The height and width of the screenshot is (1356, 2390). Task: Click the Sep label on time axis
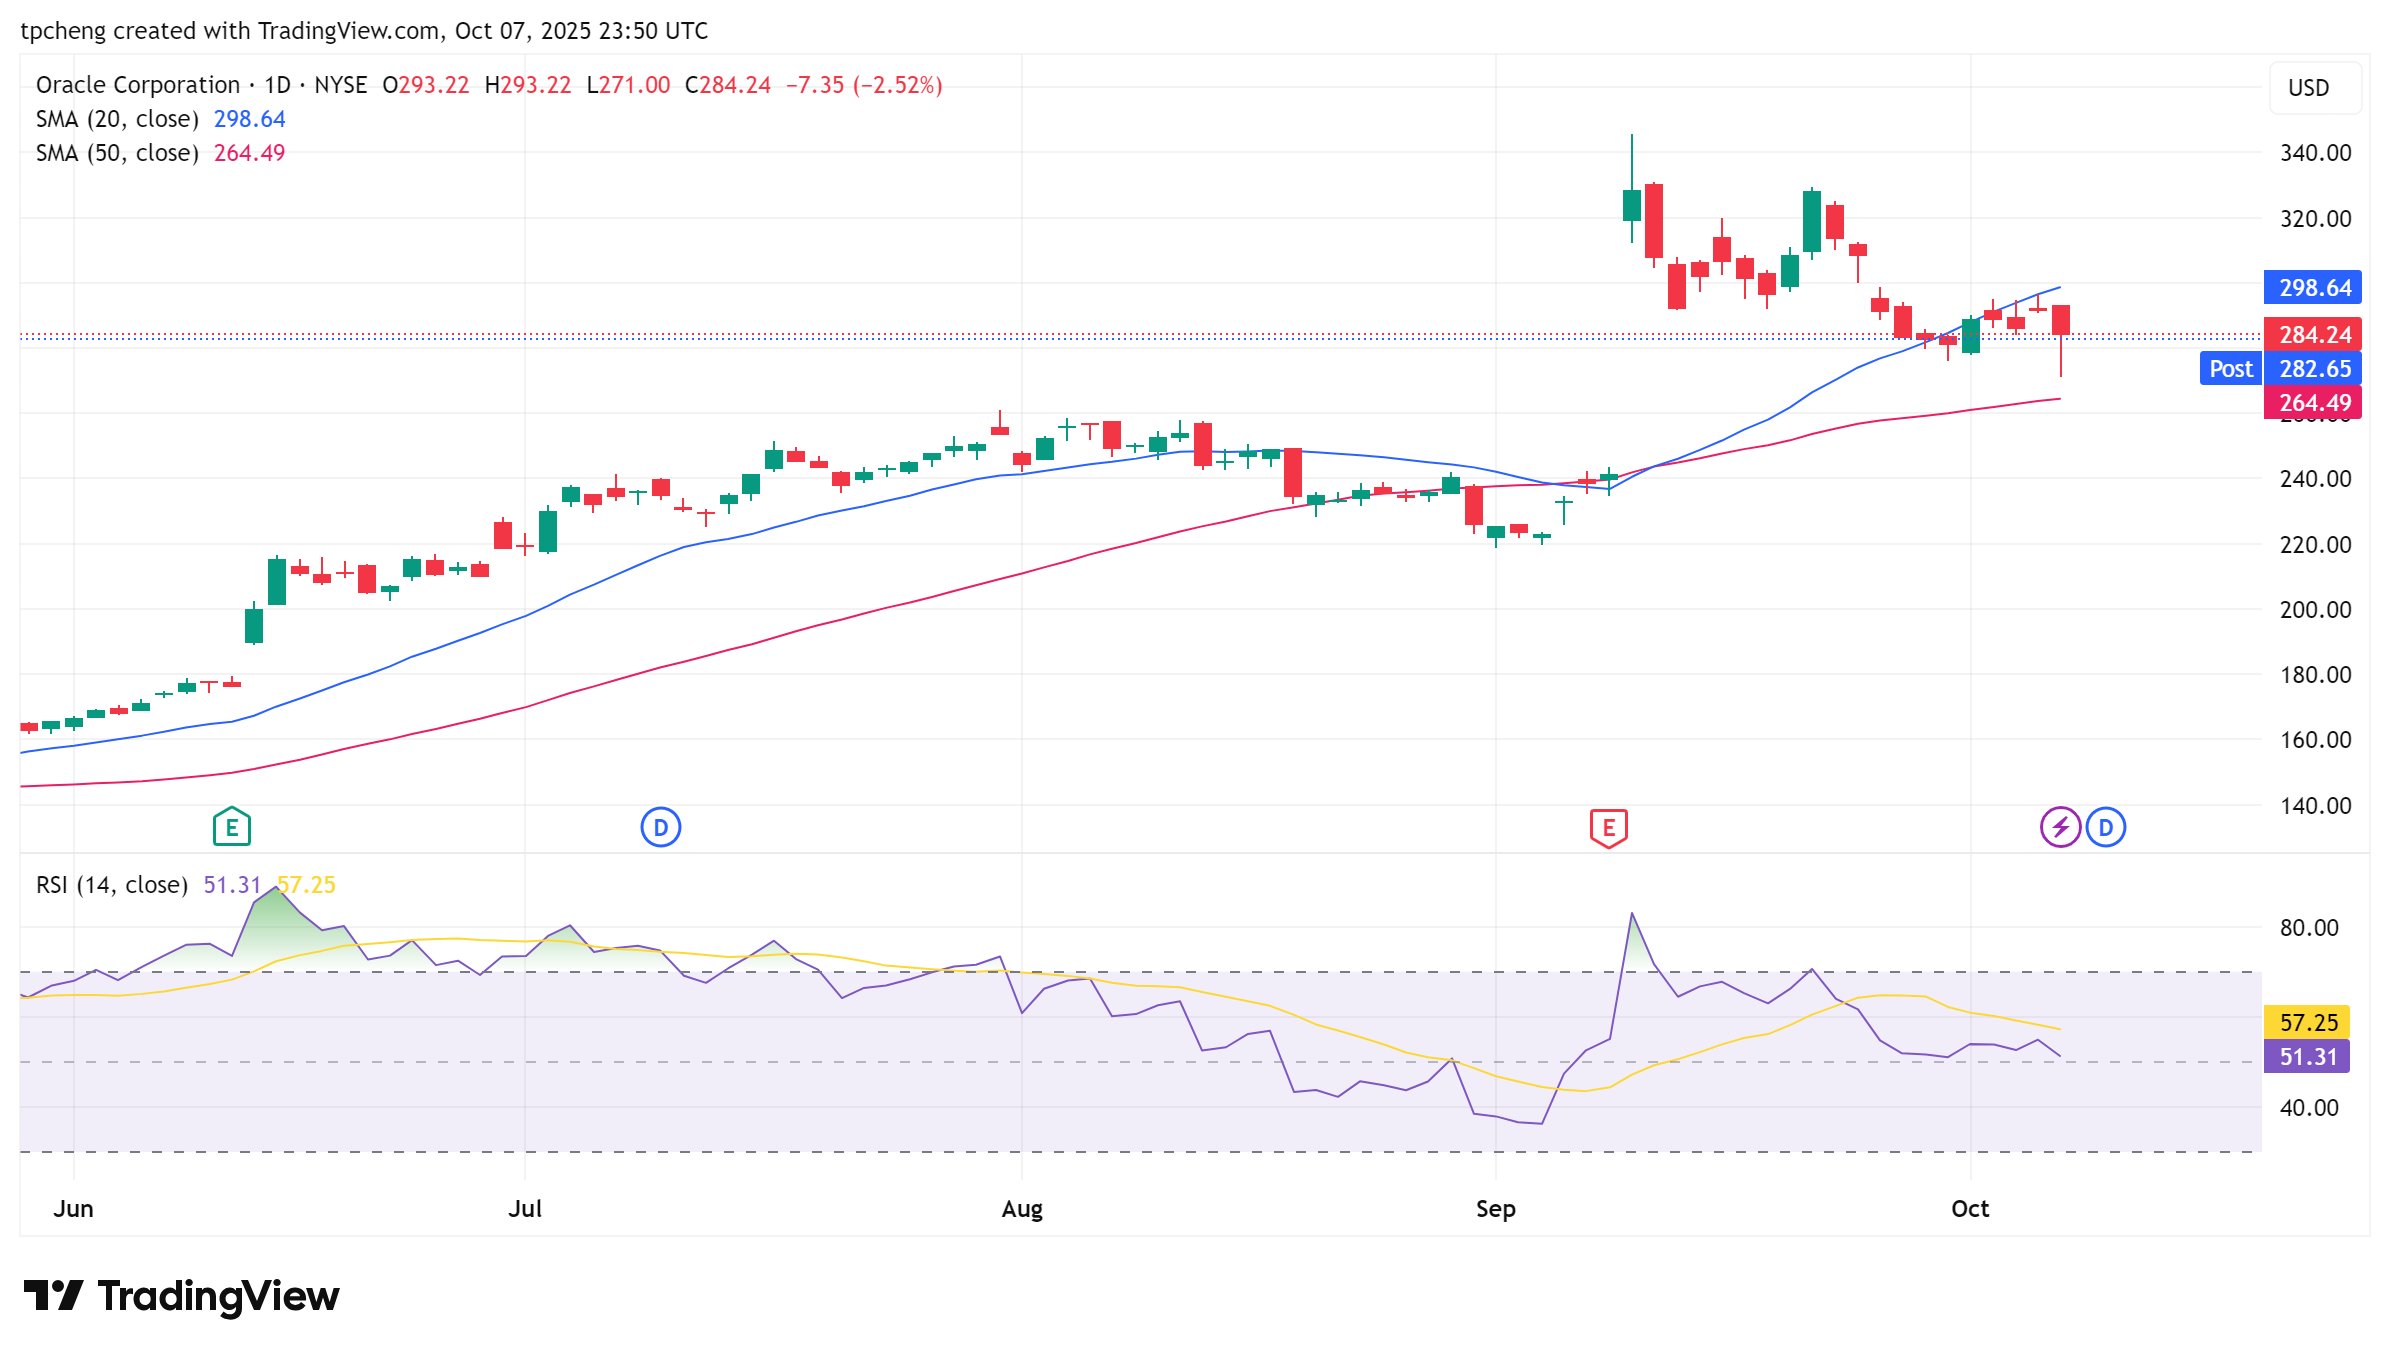coord(1495,1209)
